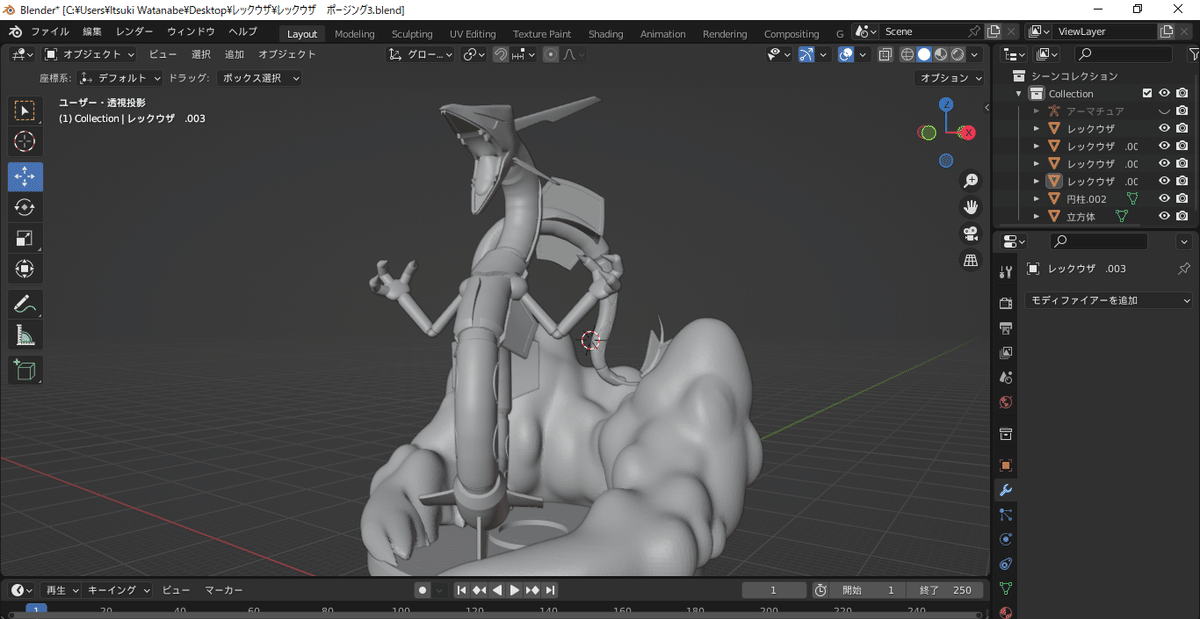The width and height of the screenshot is (1200, 619).
Task: Toggle X-ray mode in viewport header
Action: click(x=885, y=54)
